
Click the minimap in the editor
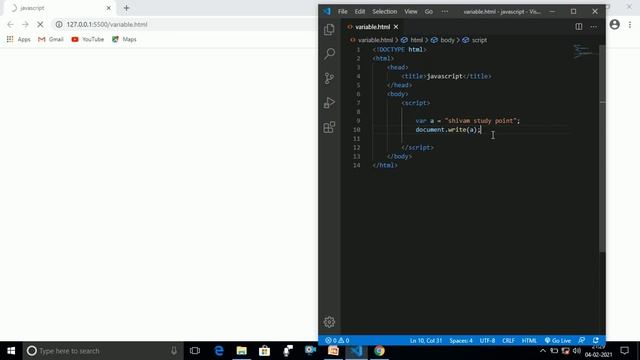583,51
